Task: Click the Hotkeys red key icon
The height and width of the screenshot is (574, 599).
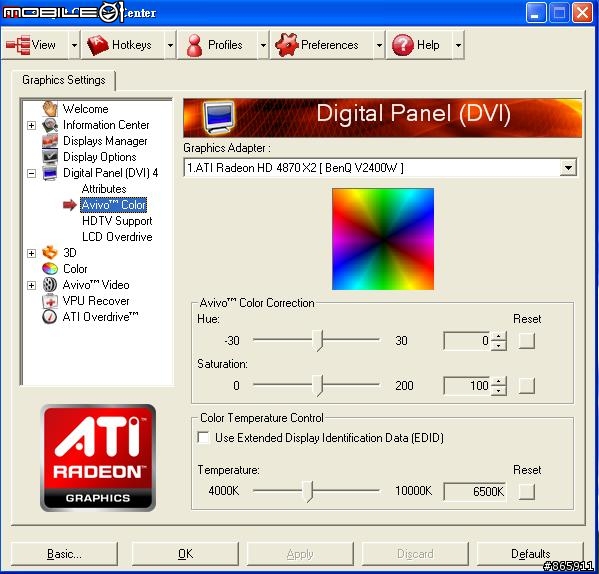Action: click(98, 45)
